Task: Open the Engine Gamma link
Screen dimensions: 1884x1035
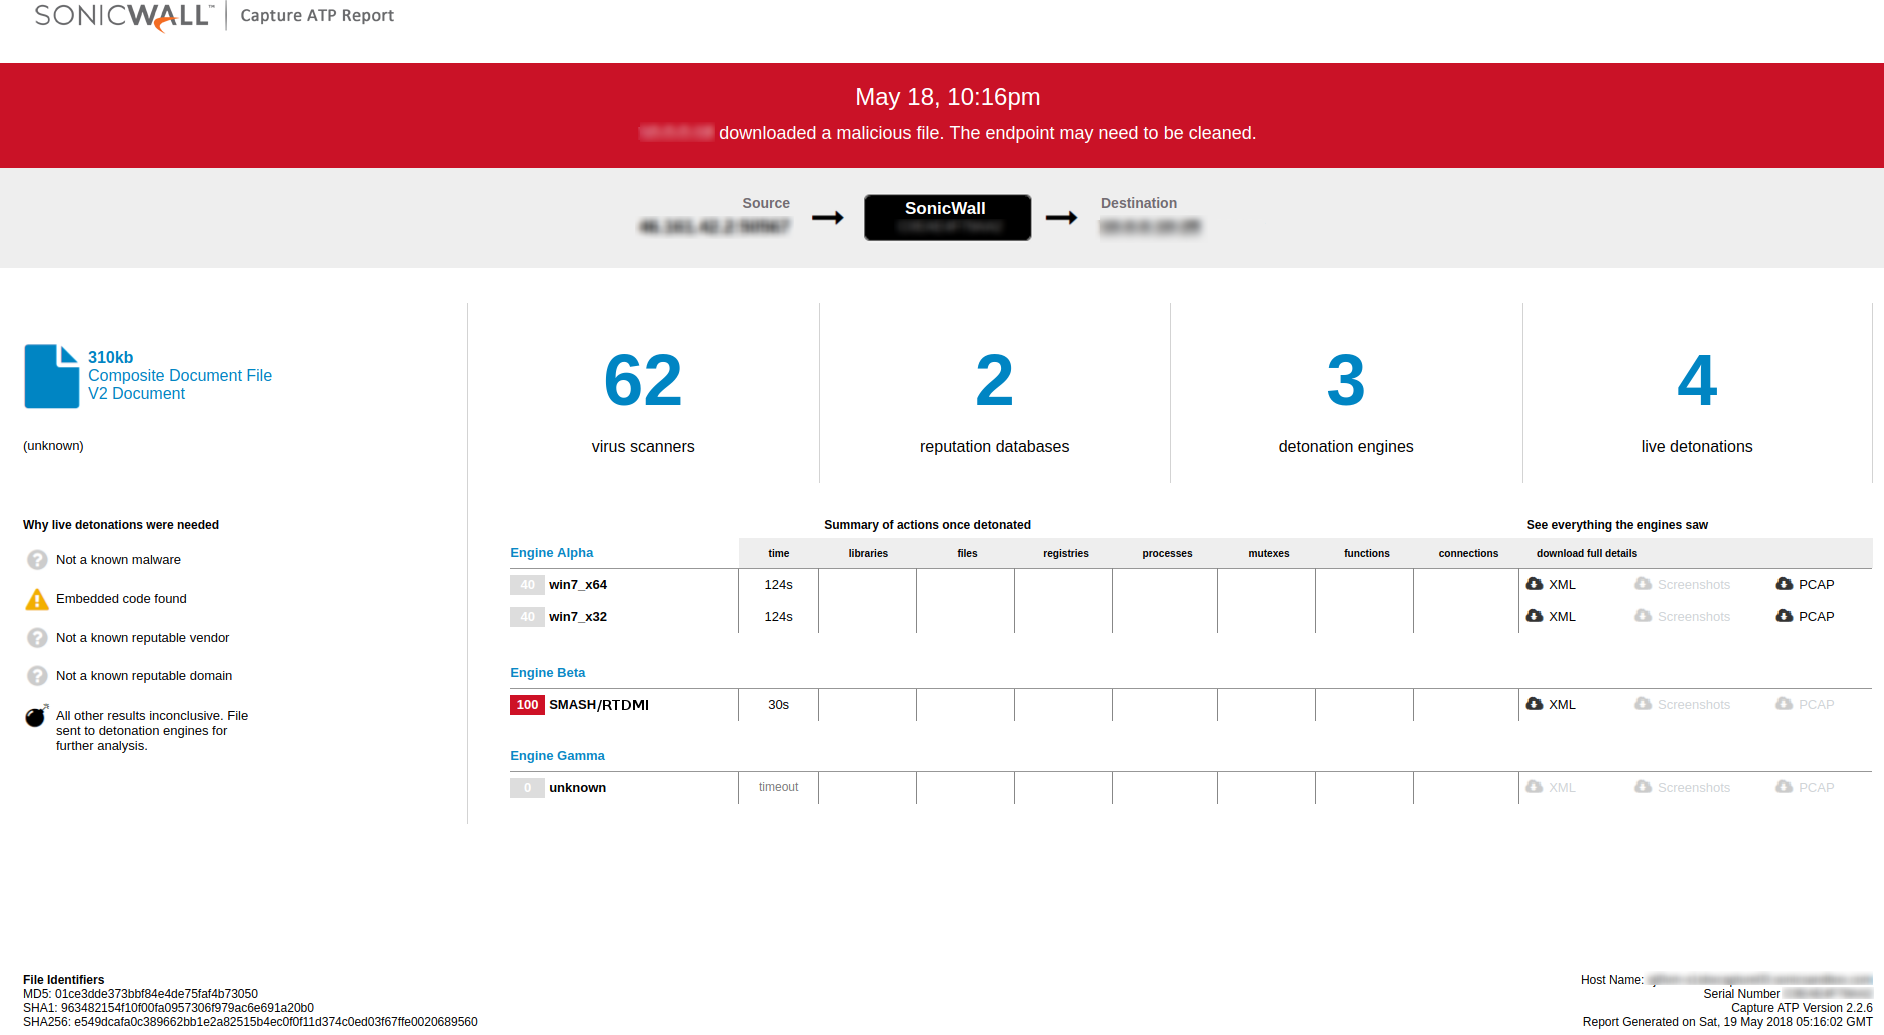Action: (x=557, y=756)
